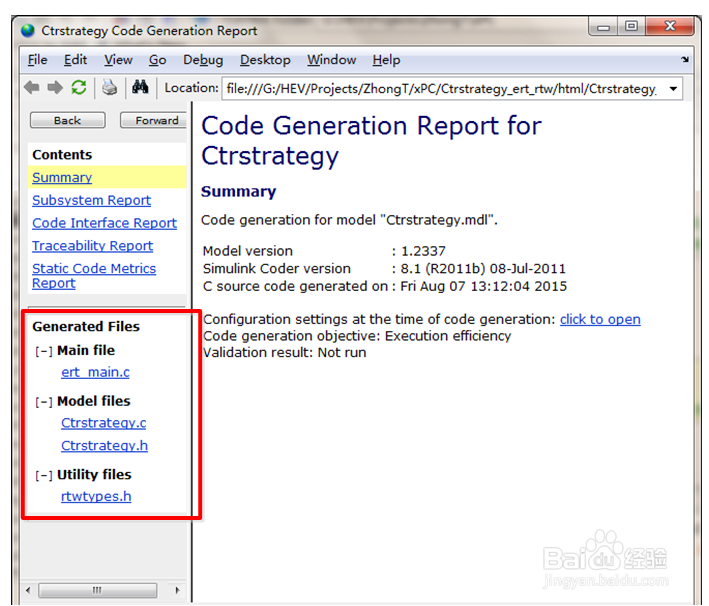Open the Summary link
The height and width of the screenshot is (606, 709).
tap(62, 177)
